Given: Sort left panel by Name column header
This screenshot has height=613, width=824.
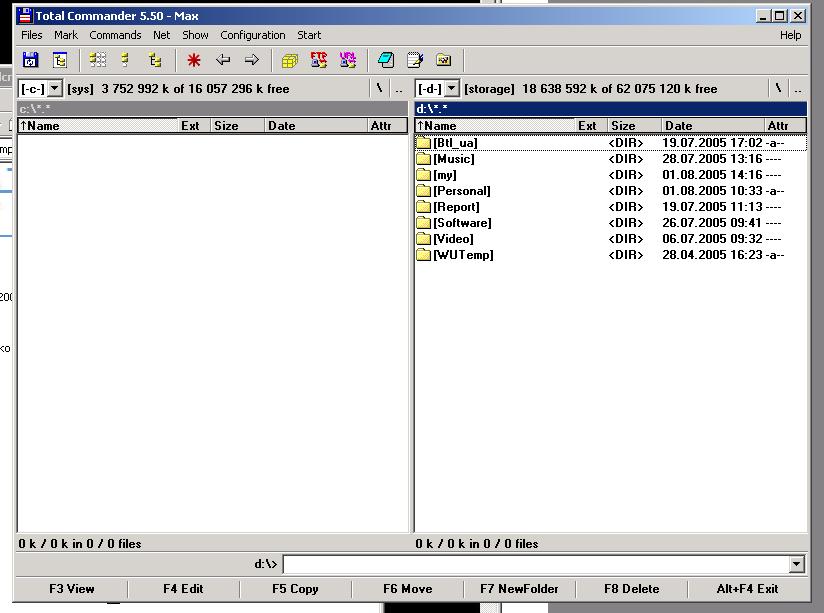Looking at the screenshot, I should (x=98, y=126).
